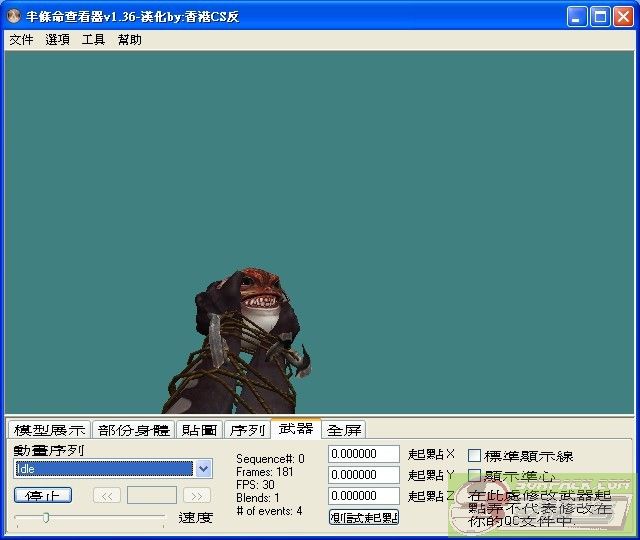Toggle the 顯示準心 crosshair checkbox
Image resolution: width=640 pixels, height=540 pixels.
pos(475,476)
